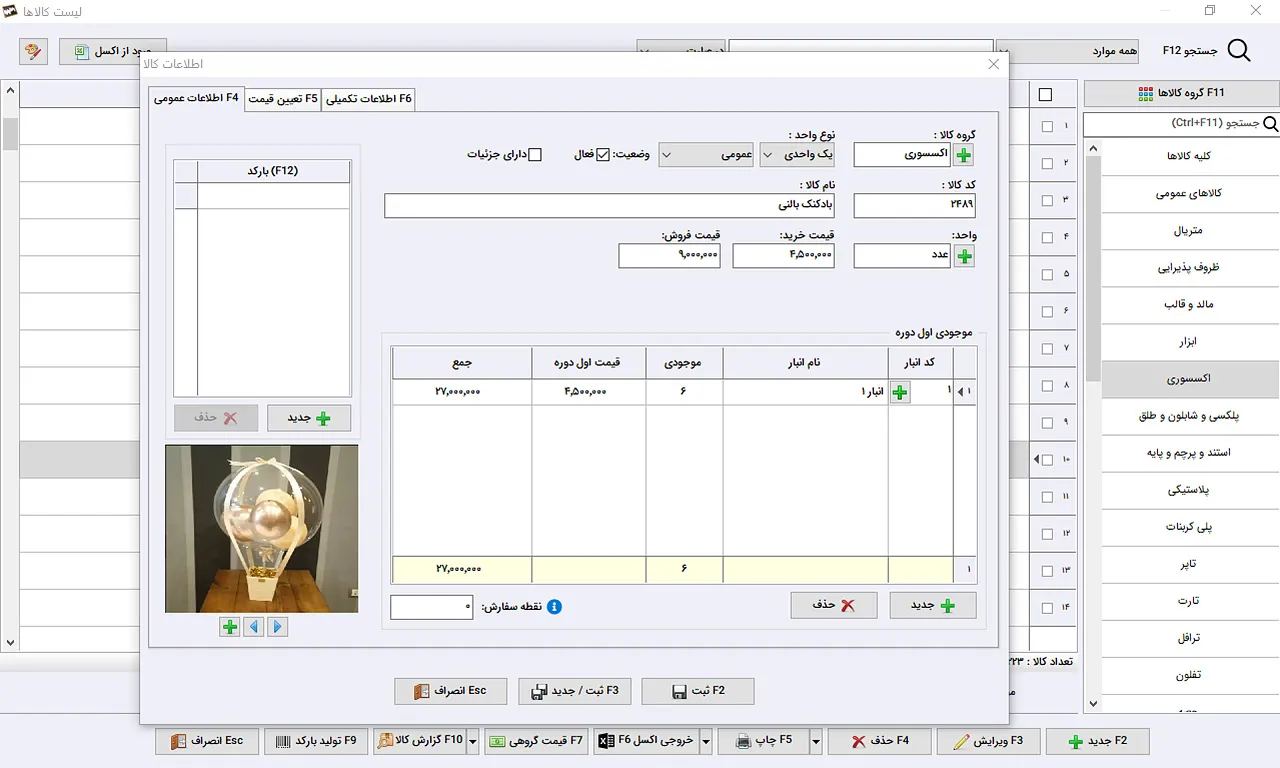Click F9 تولید بارکد button
The width and height of the screenshot is (1280, 768).
tap(316, 741)
